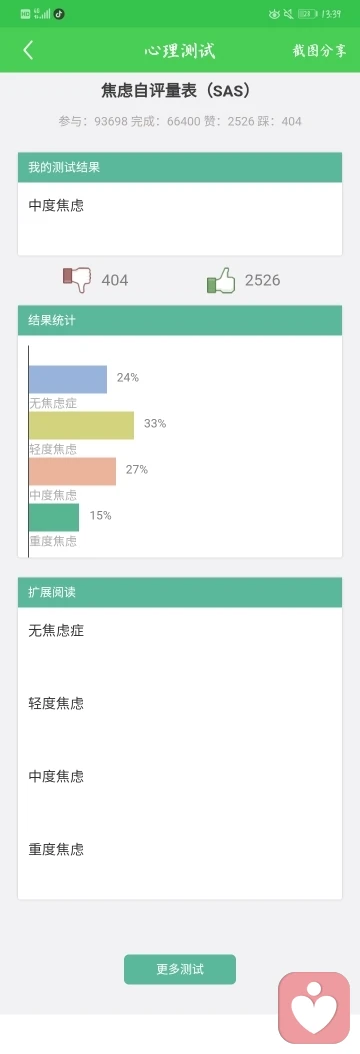Tap the thumbs-up like icon

pos(221,280)
